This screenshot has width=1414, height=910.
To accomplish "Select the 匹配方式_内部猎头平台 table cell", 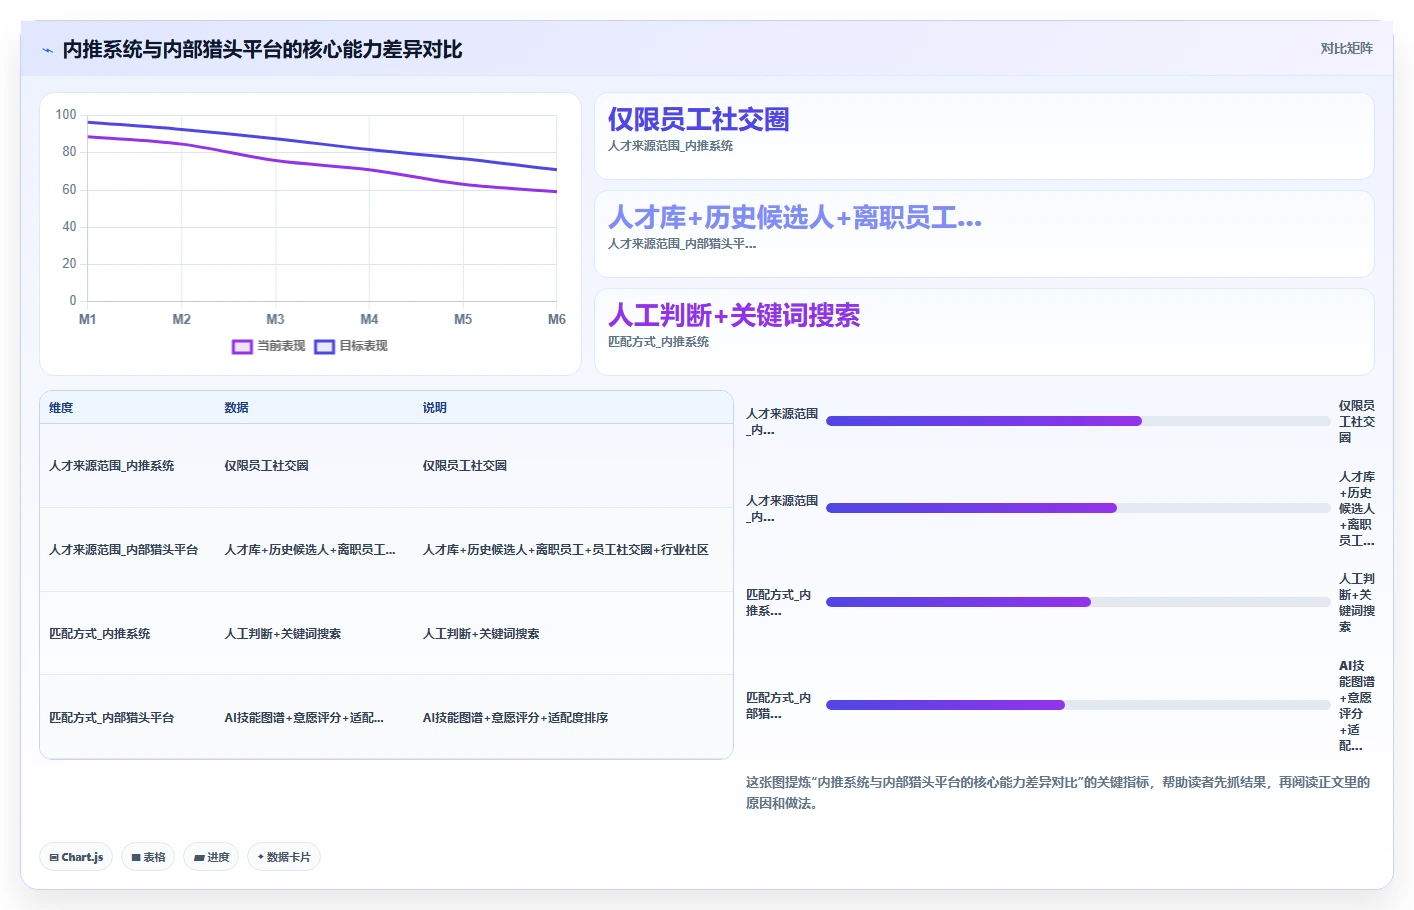I will click(x=111, y=718).
